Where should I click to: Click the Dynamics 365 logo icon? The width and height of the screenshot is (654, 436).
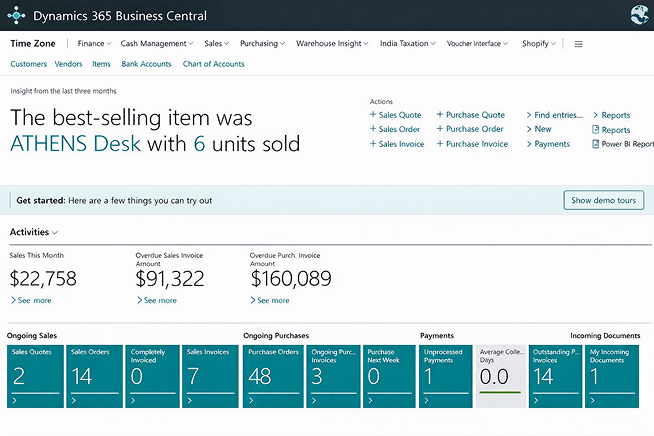click(16, 15)
